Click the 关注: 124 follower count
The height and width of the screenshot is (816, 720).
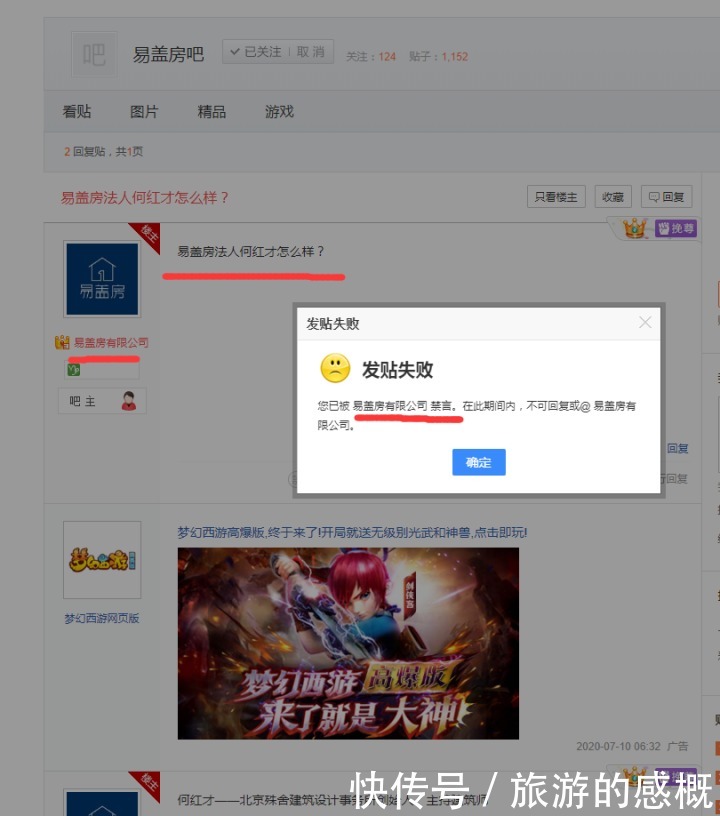371,56
